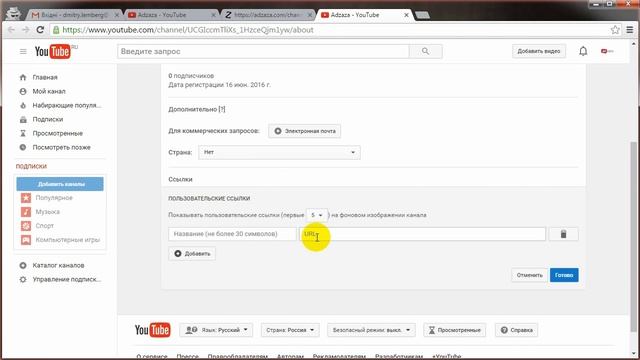The image size is (640, 360).
Task: Click the Популярное channel icon
Action: [x=26, y=198]
